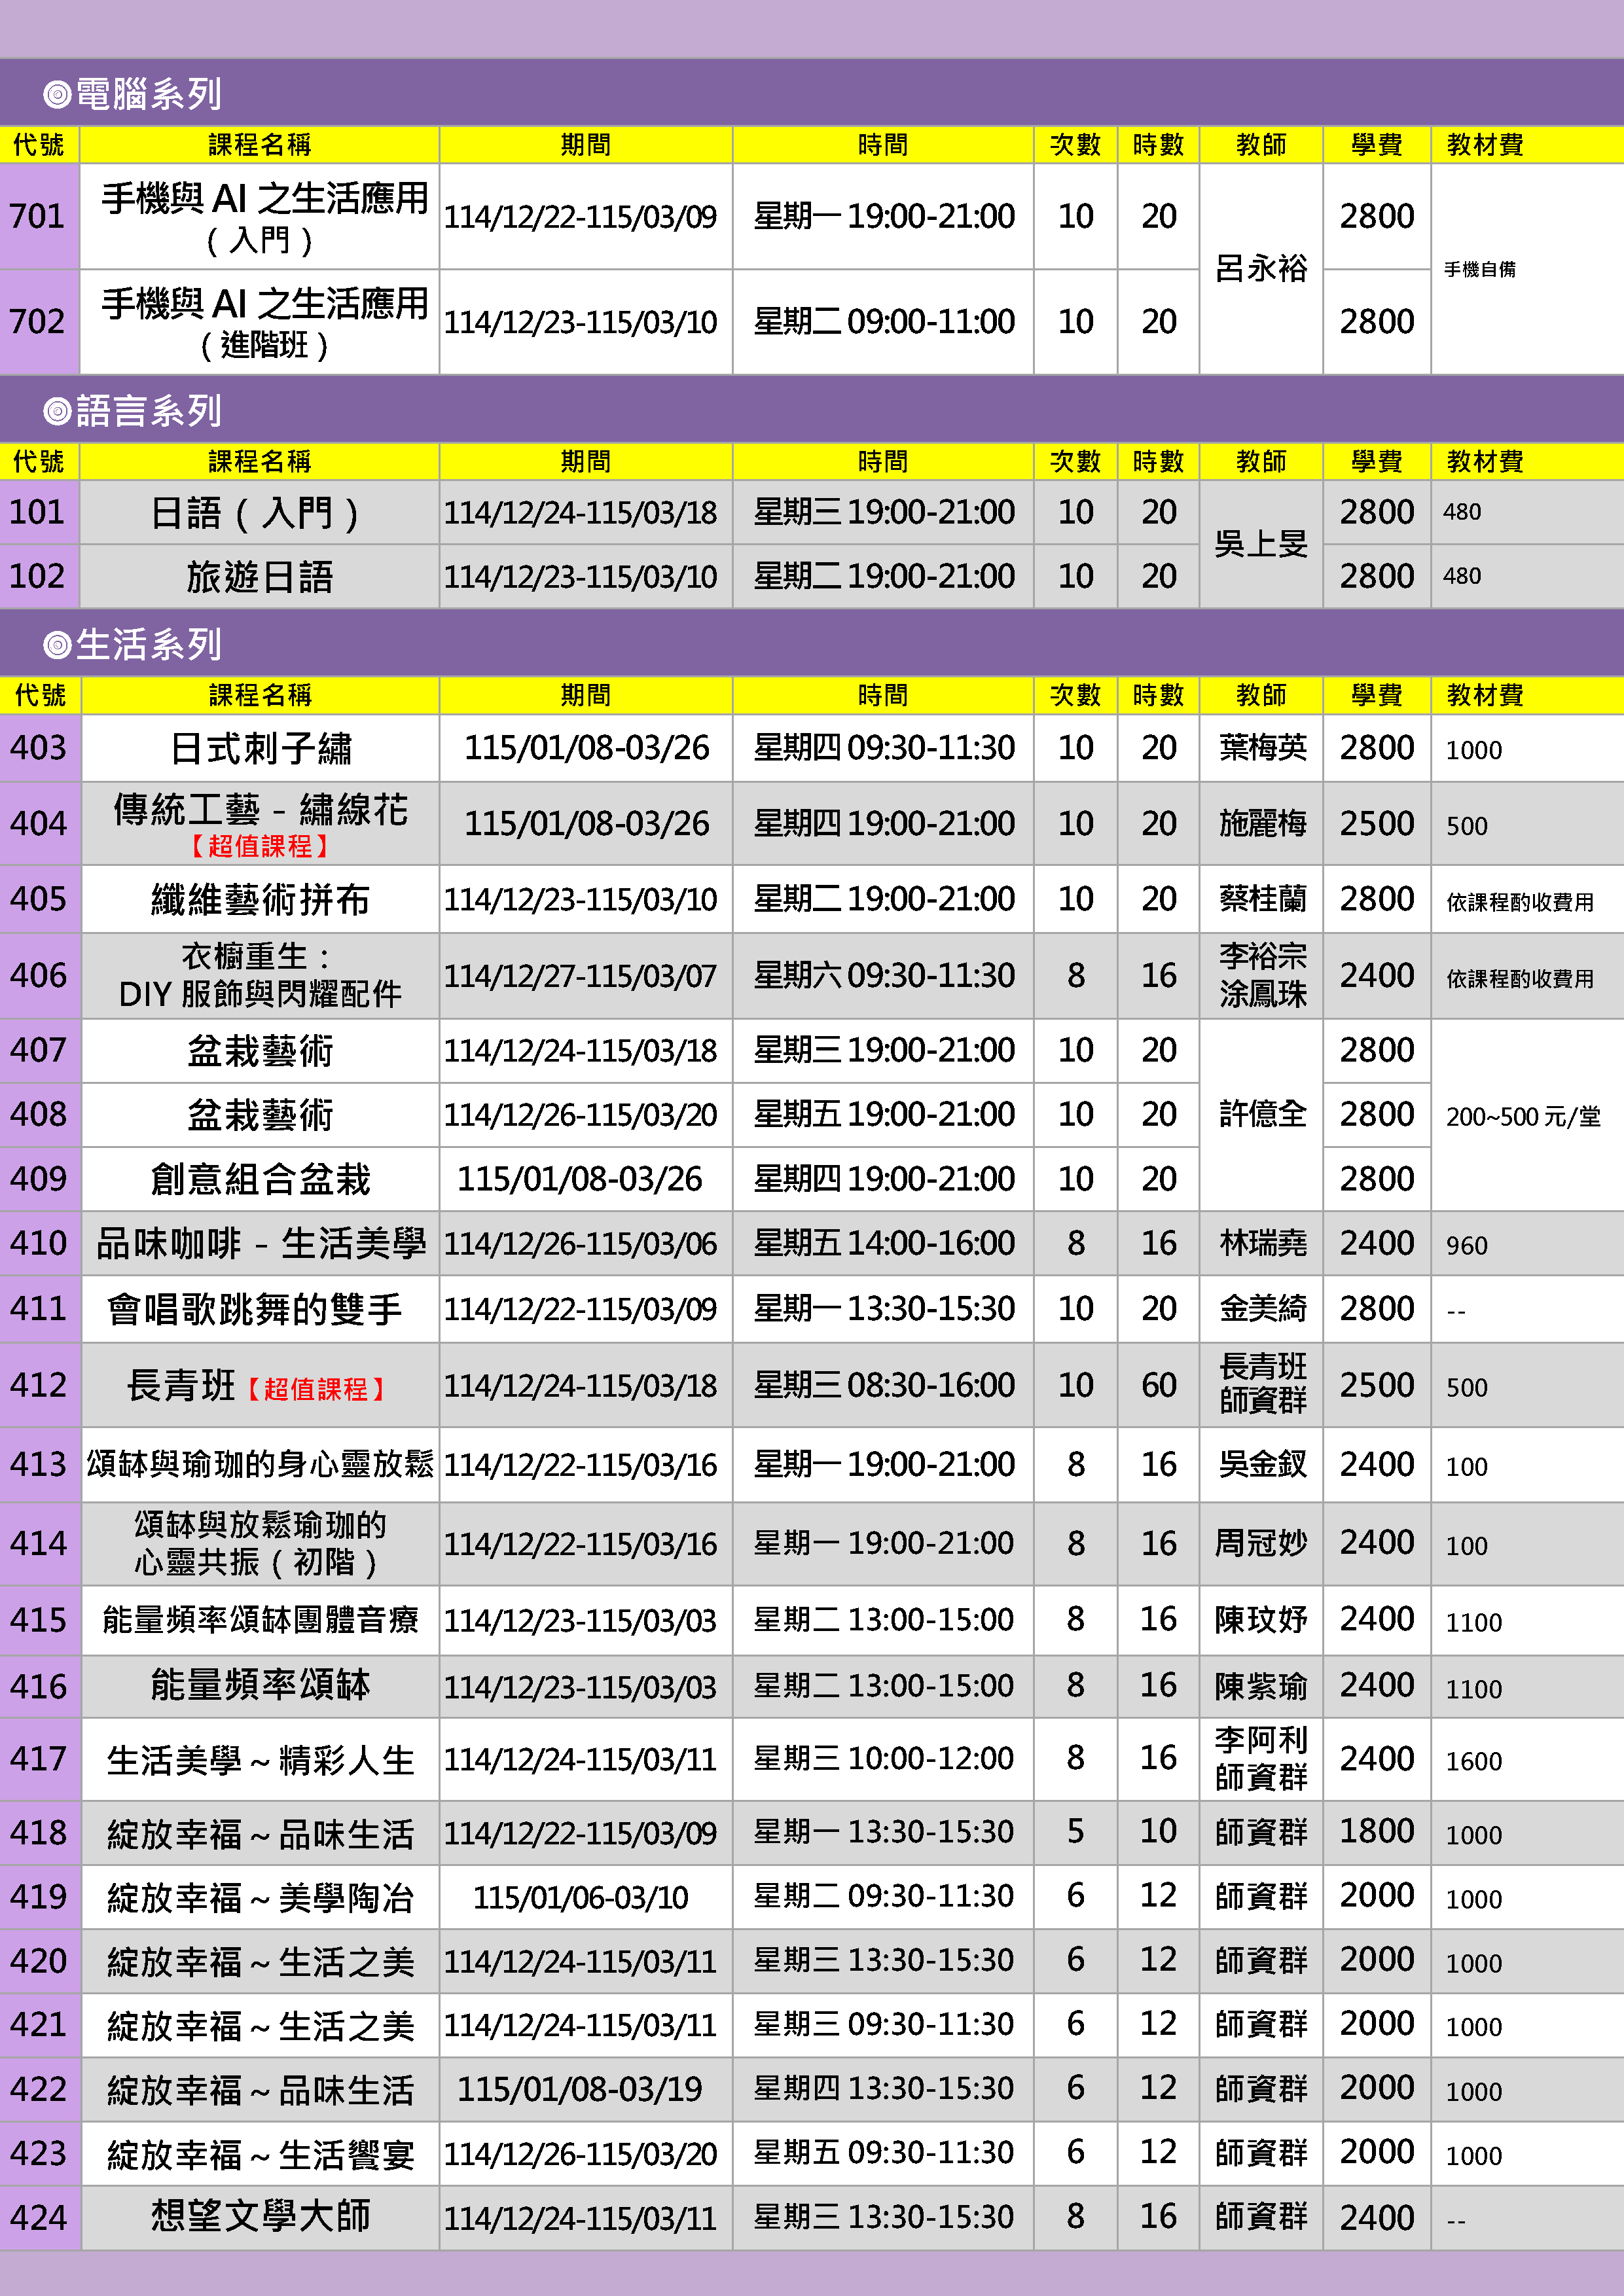Image resolution: width=1624 pixels, height=2296 pixels.
Task: Click course name 想望文學大師
Action: click(x=259, y=2216)
